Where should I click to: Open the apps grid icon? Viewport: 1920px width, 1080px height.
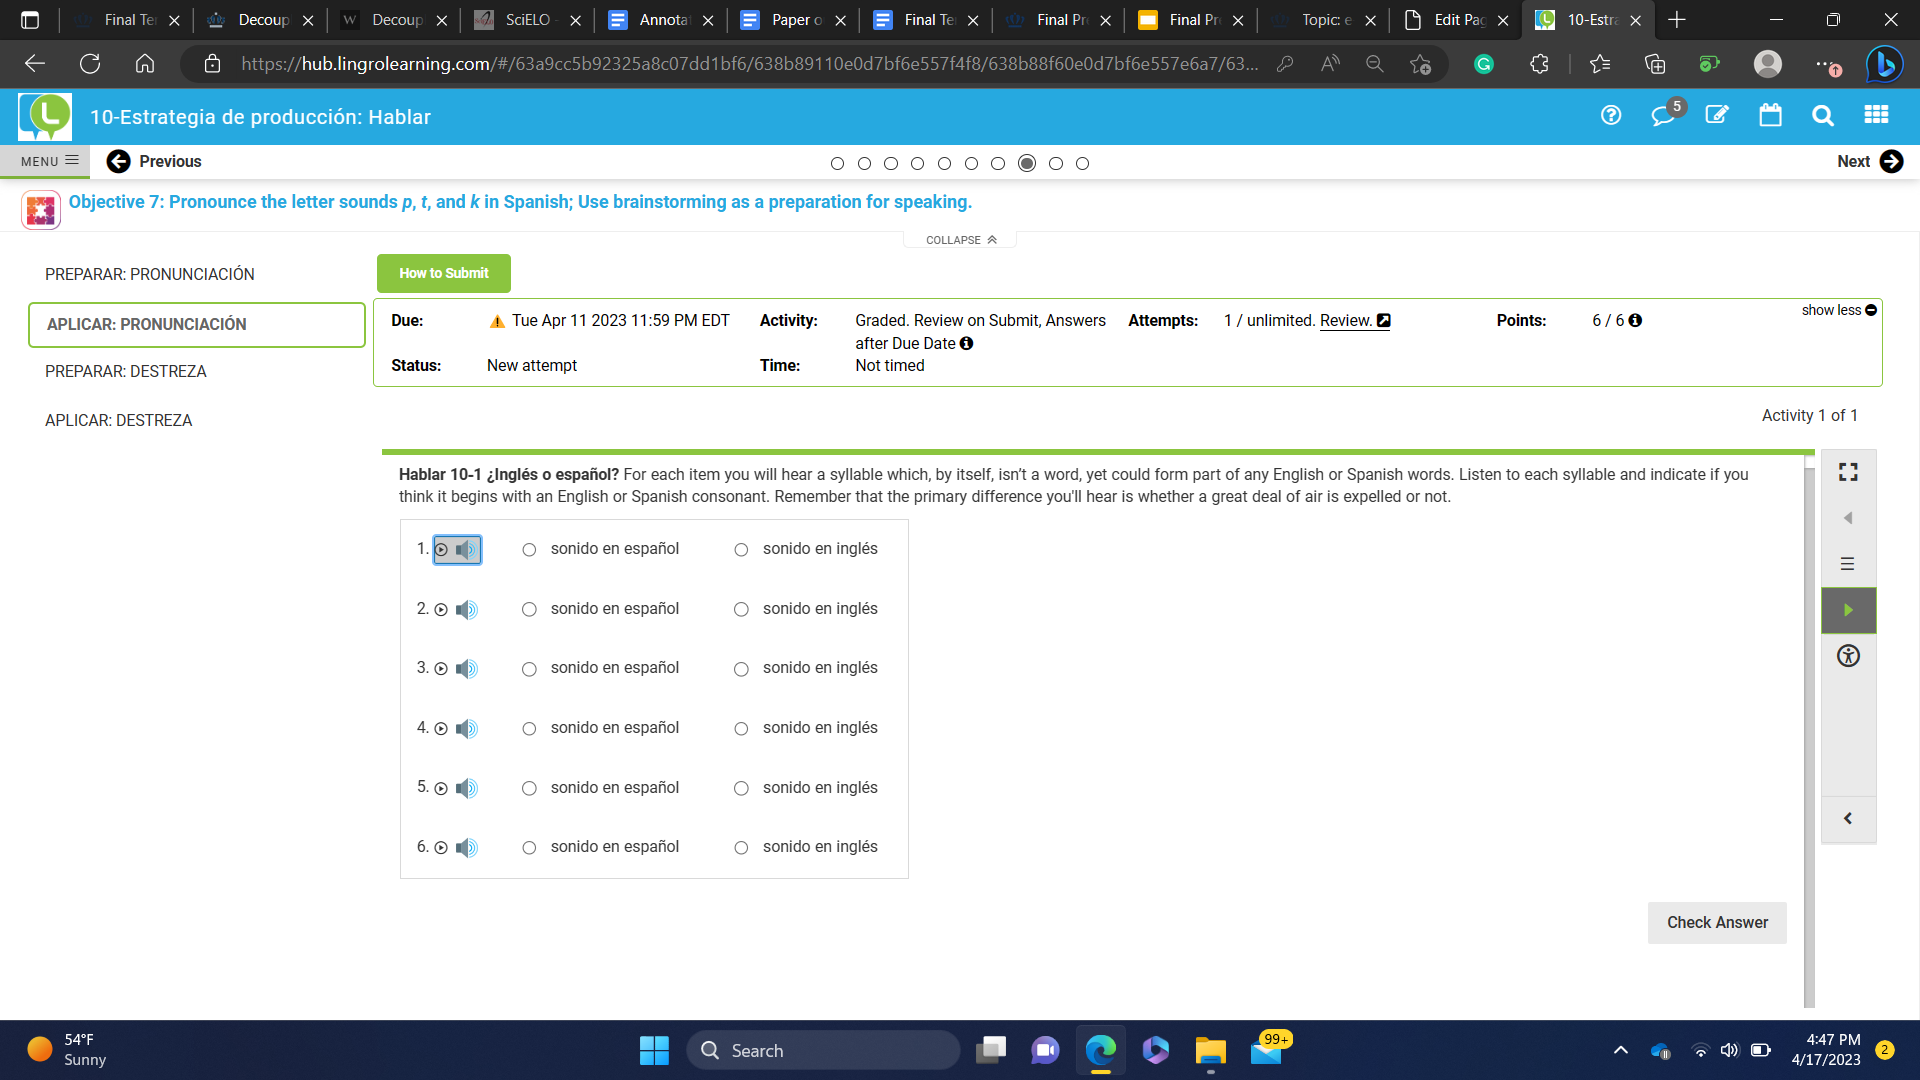[x=1876, y=116]
